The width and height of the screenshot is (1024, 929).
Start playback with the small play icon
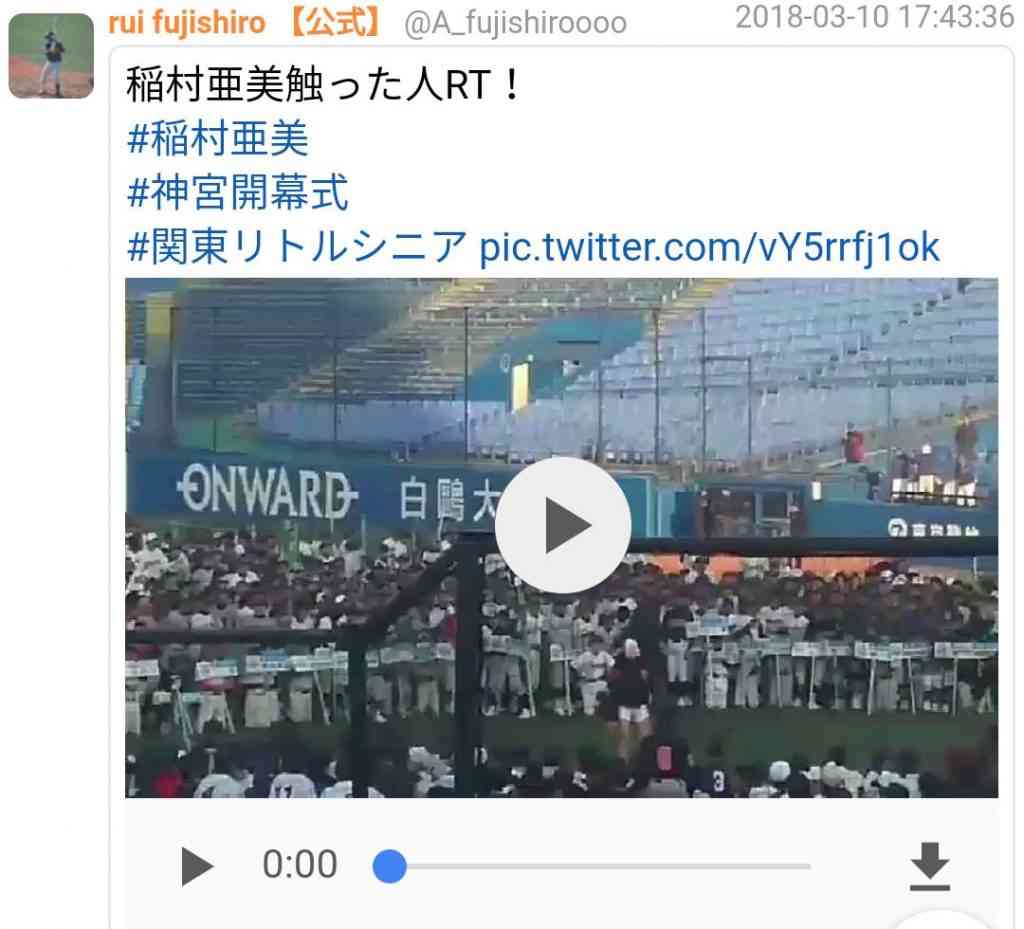point(197,866)
